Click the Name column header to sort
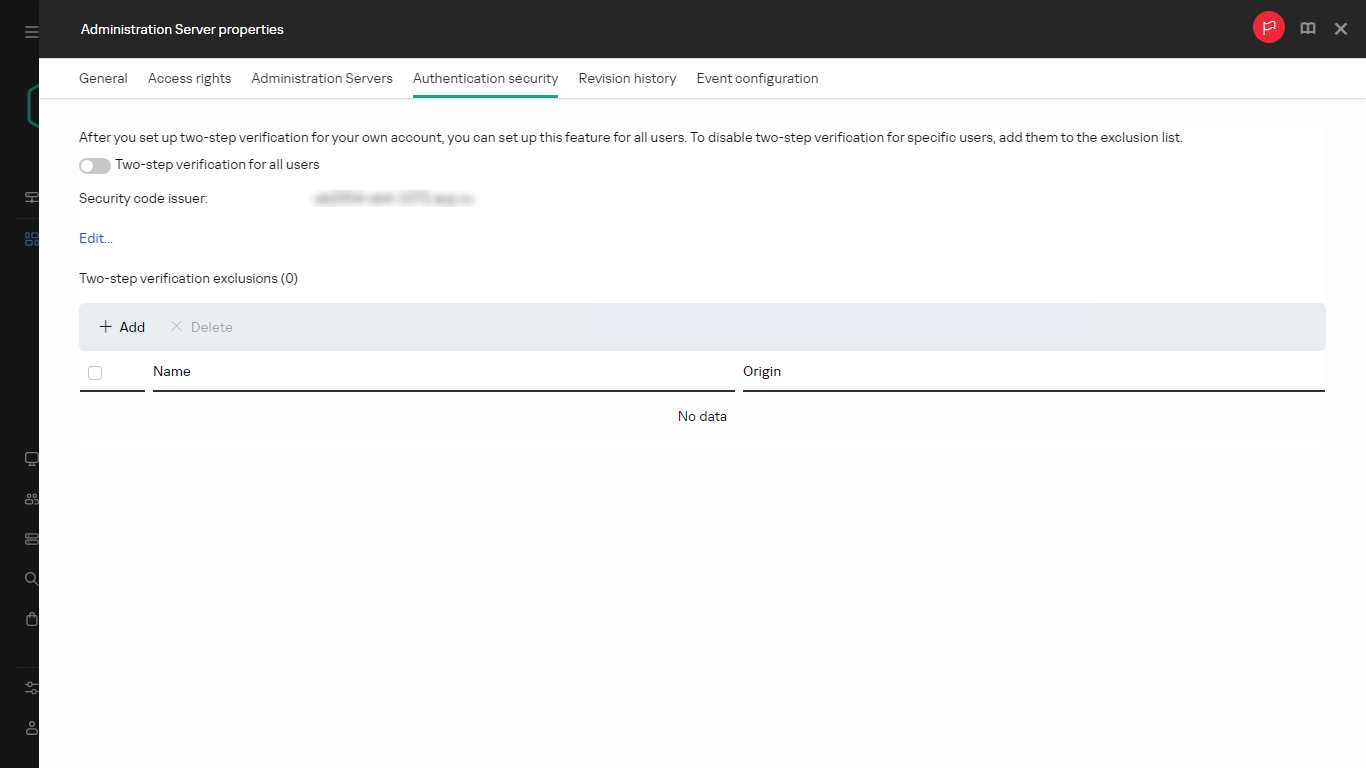Image resolution: width=1366 pixels, height=768 pixels. 171,371
